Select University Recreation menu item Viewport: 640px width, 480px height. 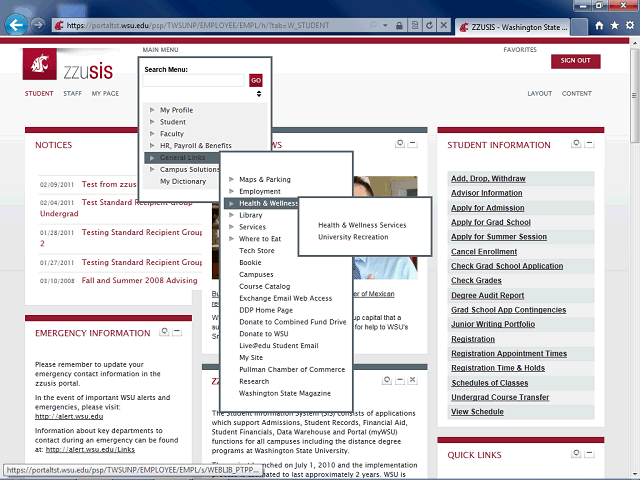pyautogui.click(x=353, y=237)
